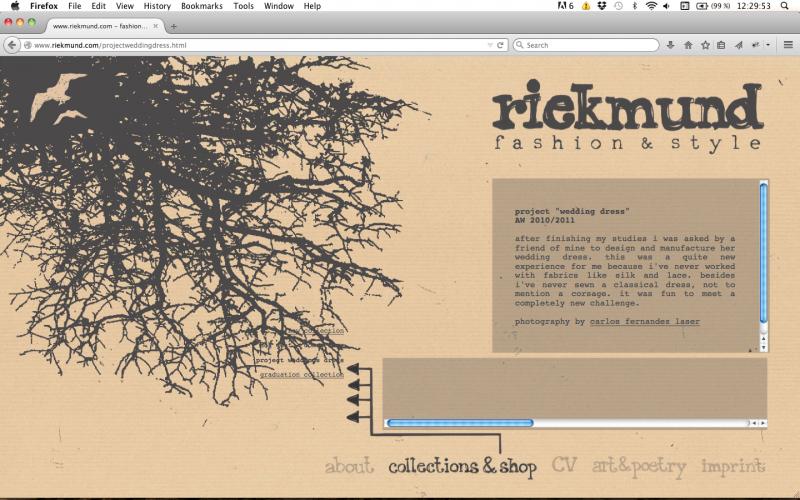Open a new tab with plus button
800x500 pixels.
point(174,26)
